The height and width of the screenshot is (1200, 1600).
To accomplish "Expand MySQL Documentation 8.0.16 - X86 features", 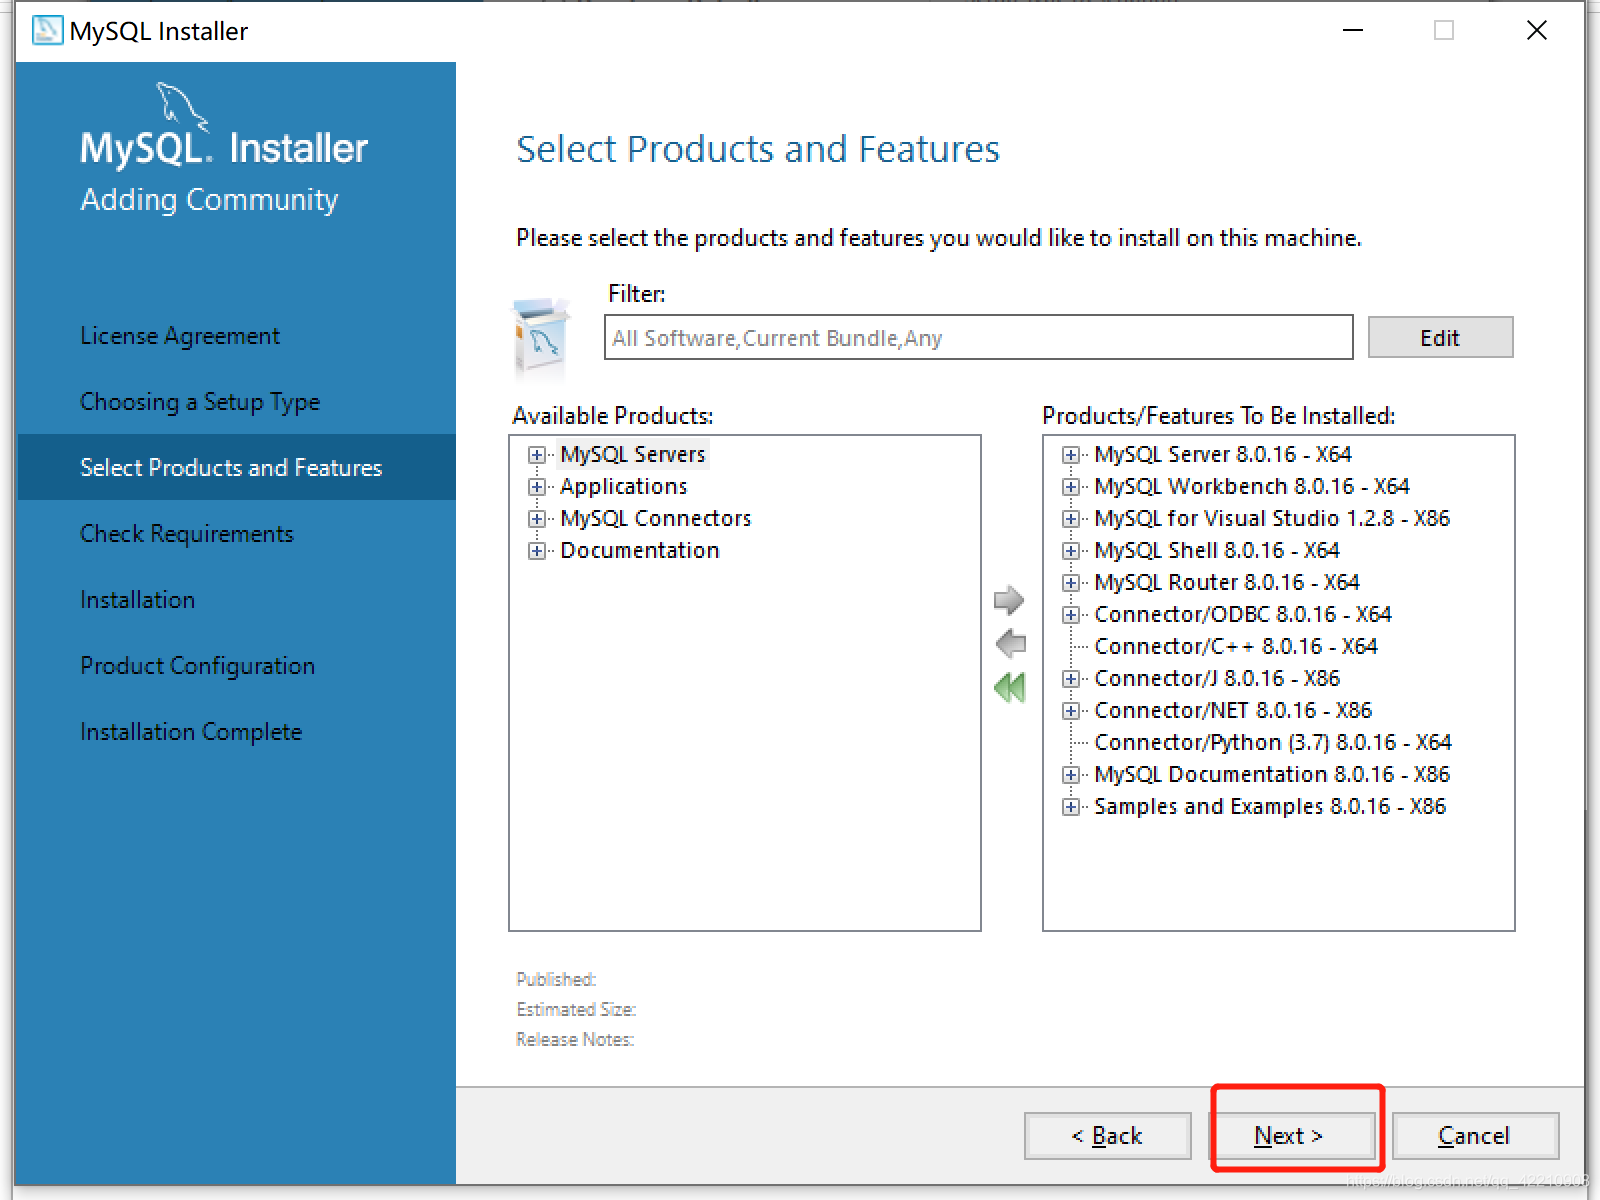I will 1071,775.
